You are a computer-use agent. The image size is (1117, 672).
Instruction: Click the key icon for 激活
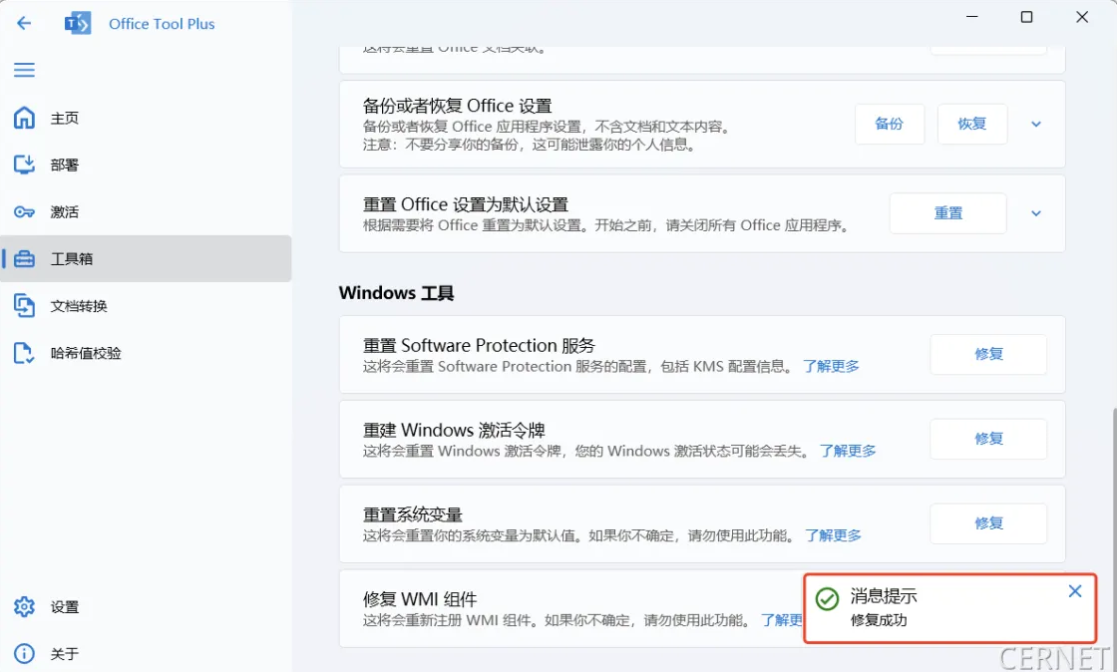(x=24, y=212)
